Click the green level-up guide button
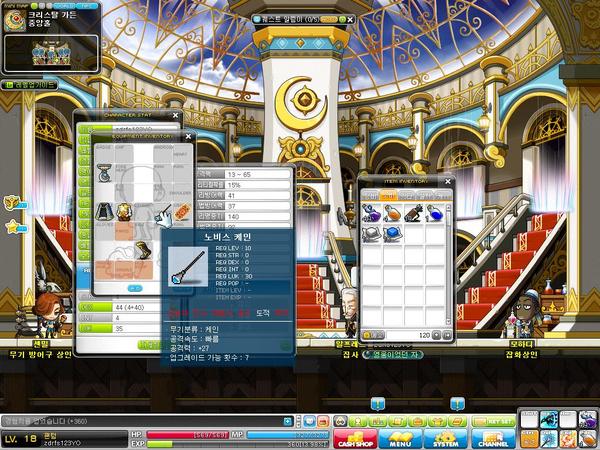 29,85
